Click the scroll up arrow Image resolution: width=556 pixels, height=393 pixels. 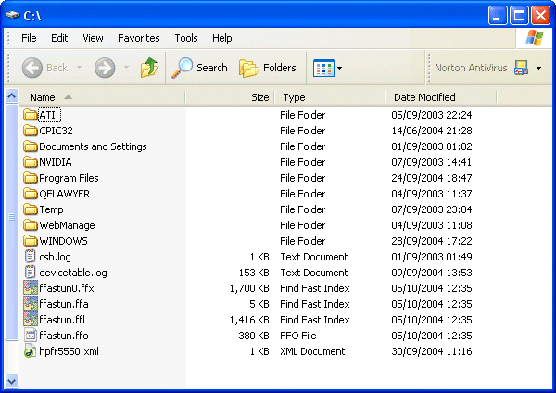coord(12,96)
